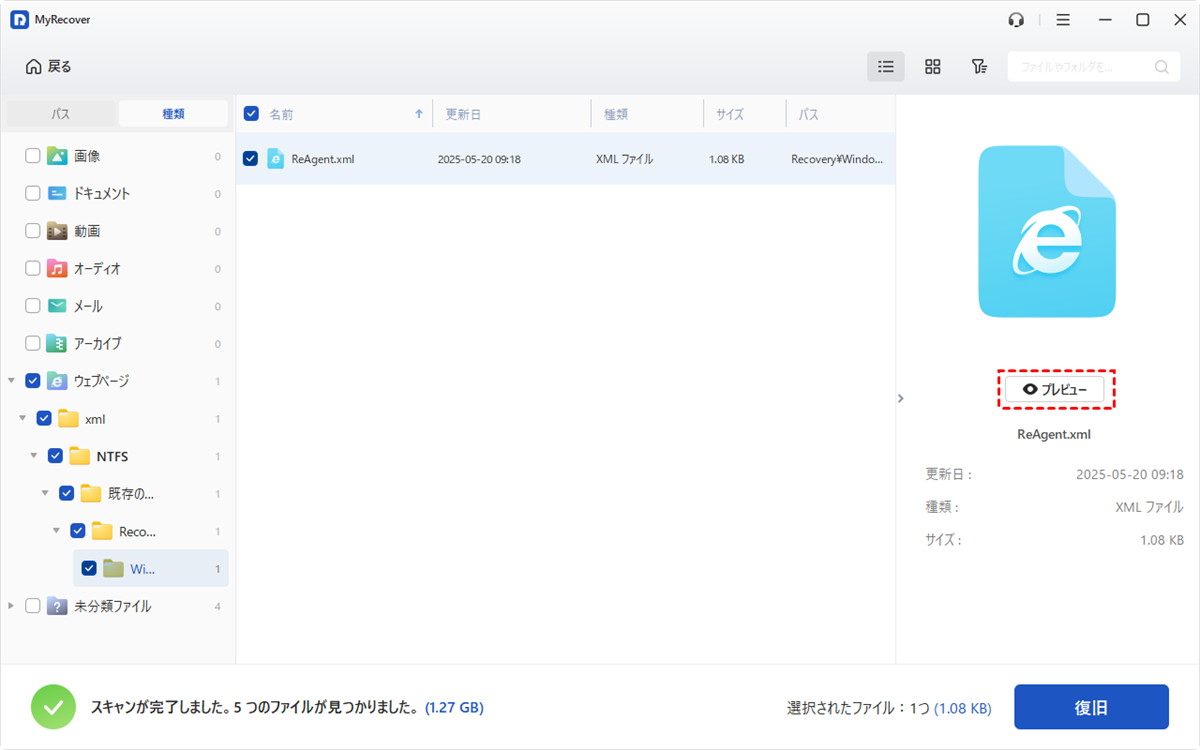Expand the 未分類ファイル tree node
Viewport: 1200px width, 750px height.
11,606
